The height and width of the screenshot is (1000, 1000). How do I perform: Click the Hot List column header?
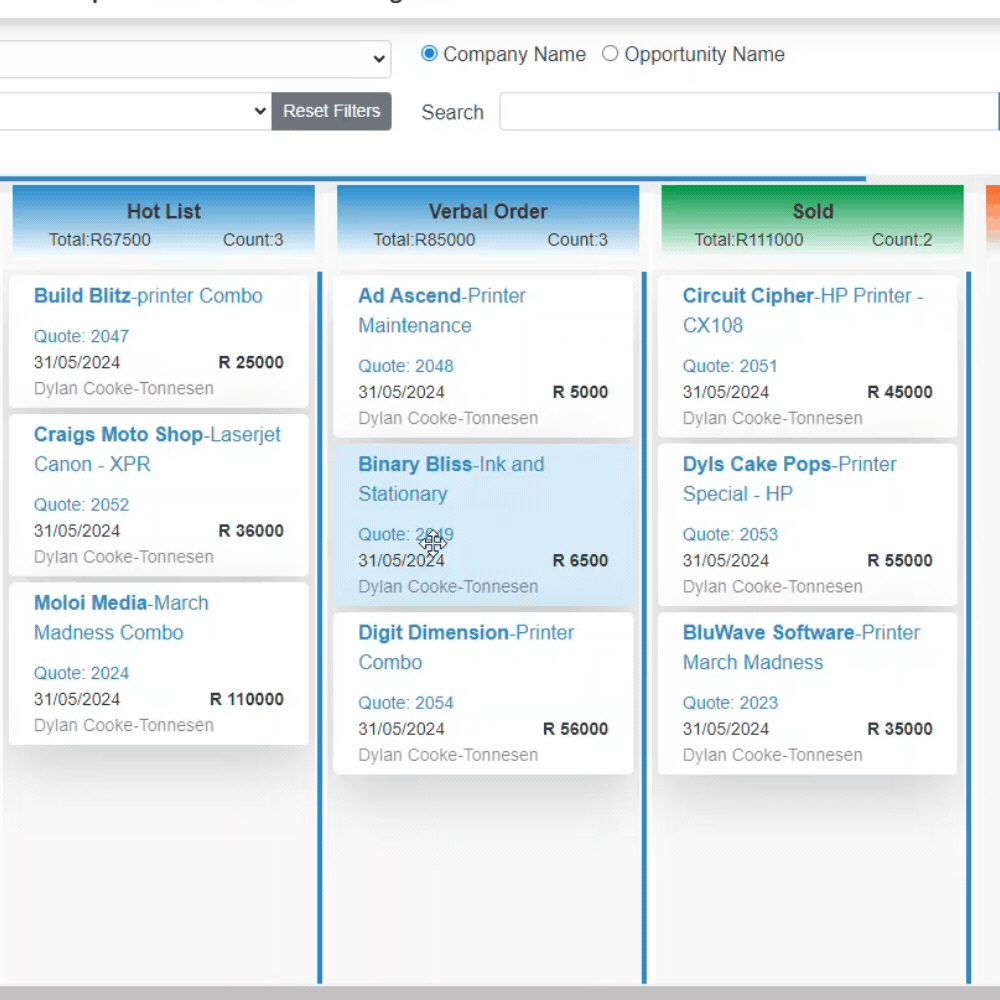pos(163,220)
